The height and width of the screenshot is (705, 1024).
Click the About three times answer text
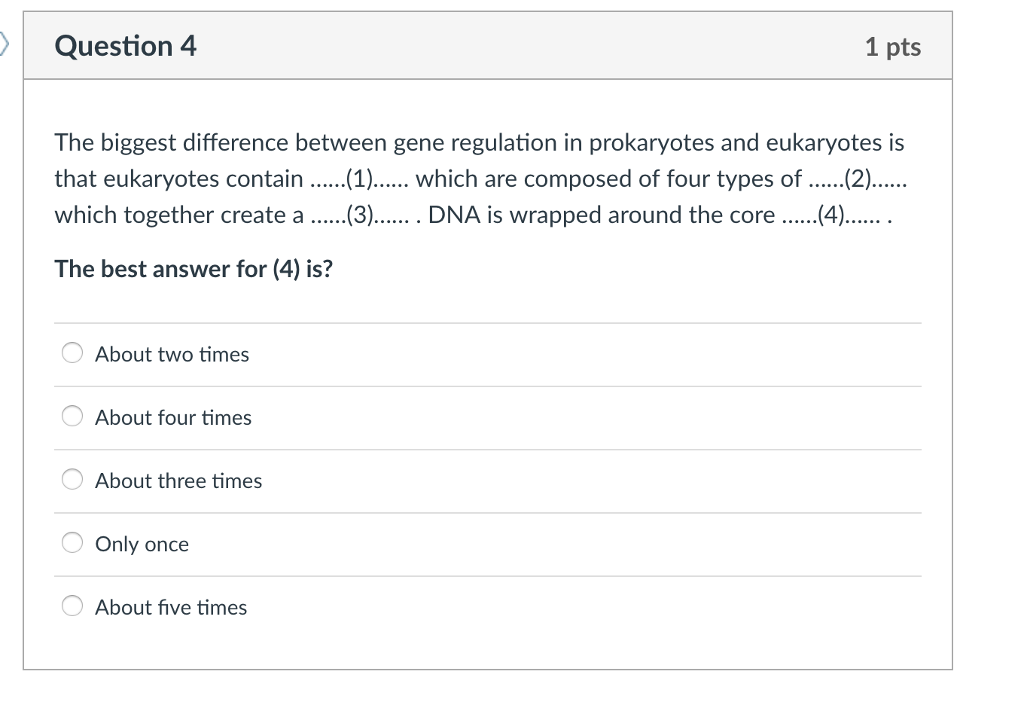[178, 480]
